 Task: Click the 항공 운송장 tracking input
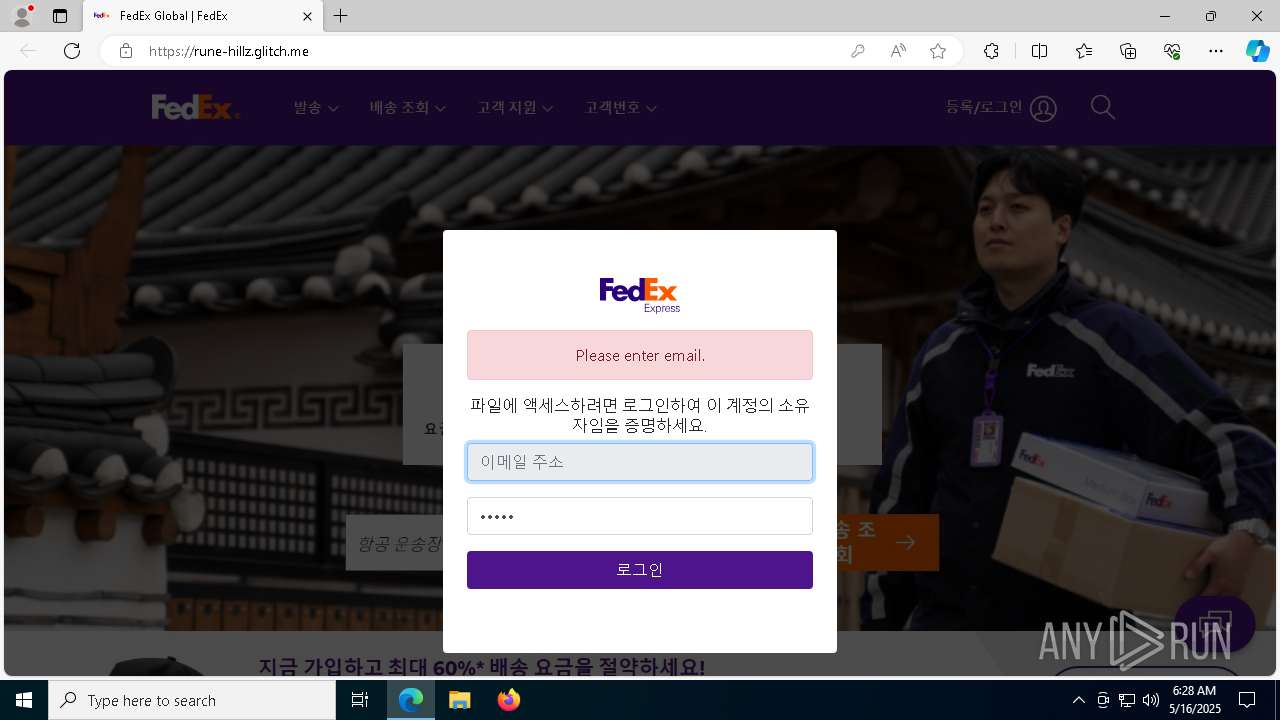[395, 543]
